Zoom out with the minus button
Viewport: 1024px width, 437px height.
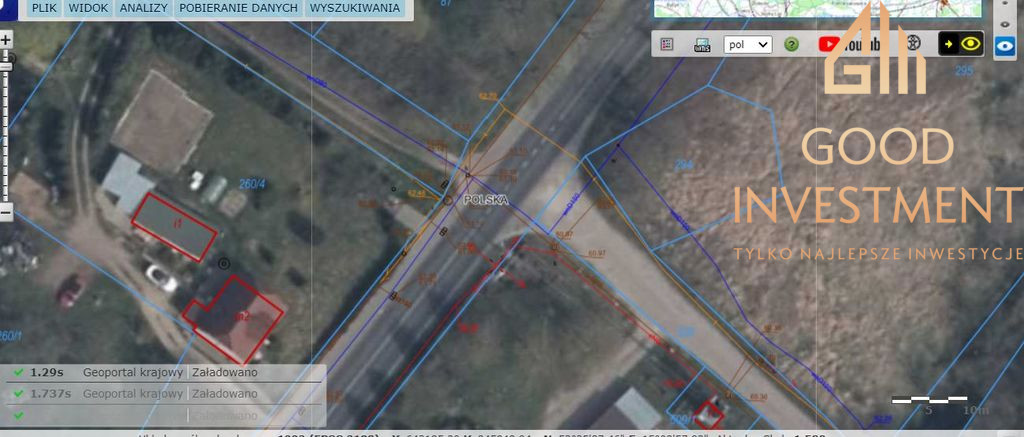6,212
